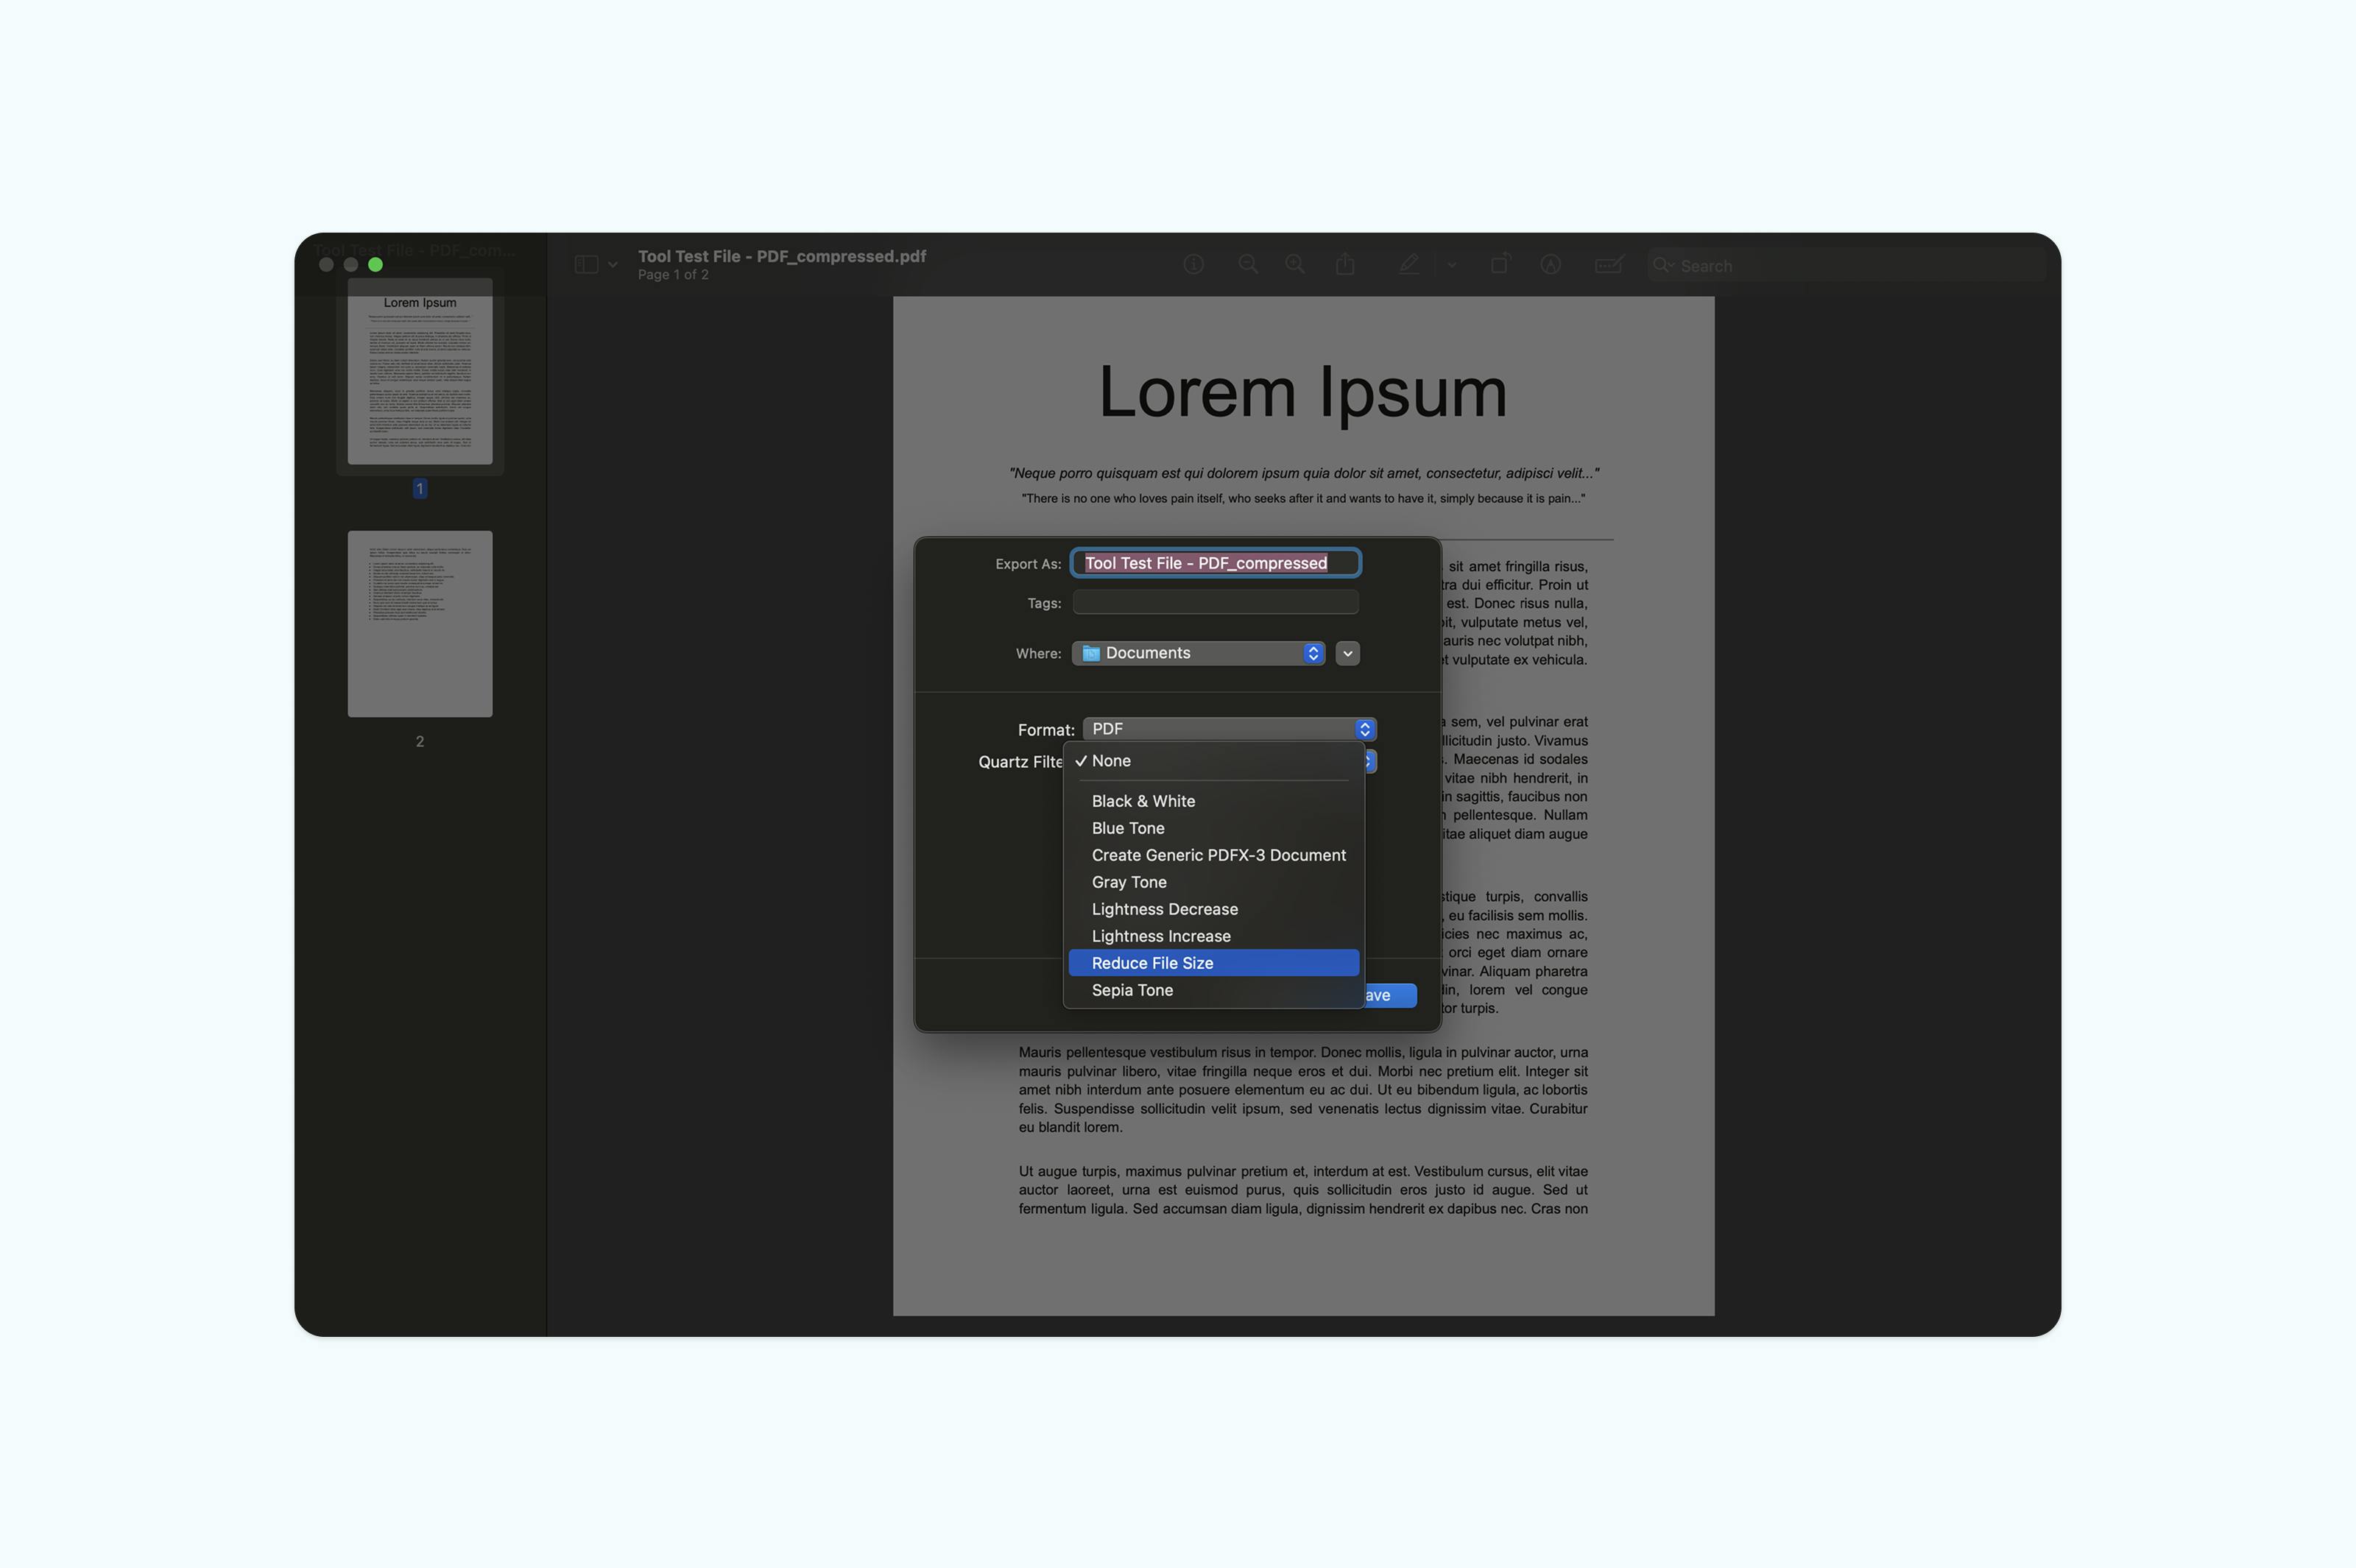Select page 2 thumbnail in sidebar
Image resolution: width=2356 pixels, height=1568 pixels.
(419, 623)
